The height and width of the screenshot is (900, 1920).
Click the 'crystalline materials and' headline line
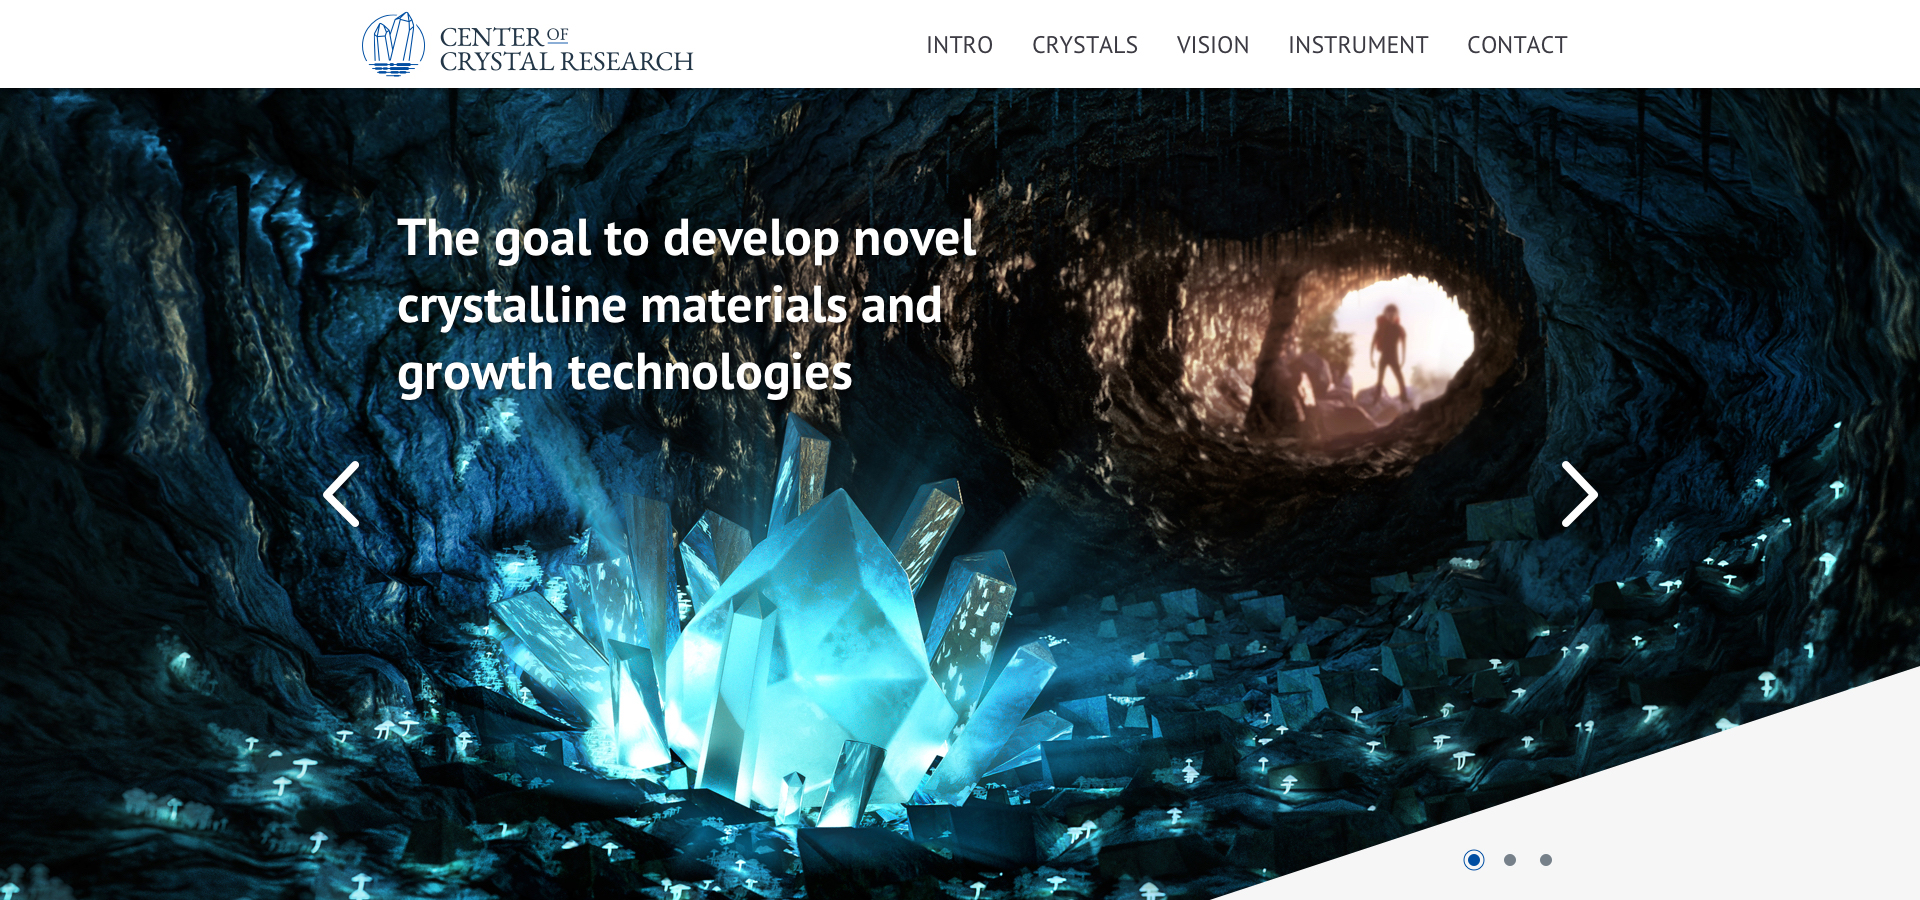click(669, 306)
